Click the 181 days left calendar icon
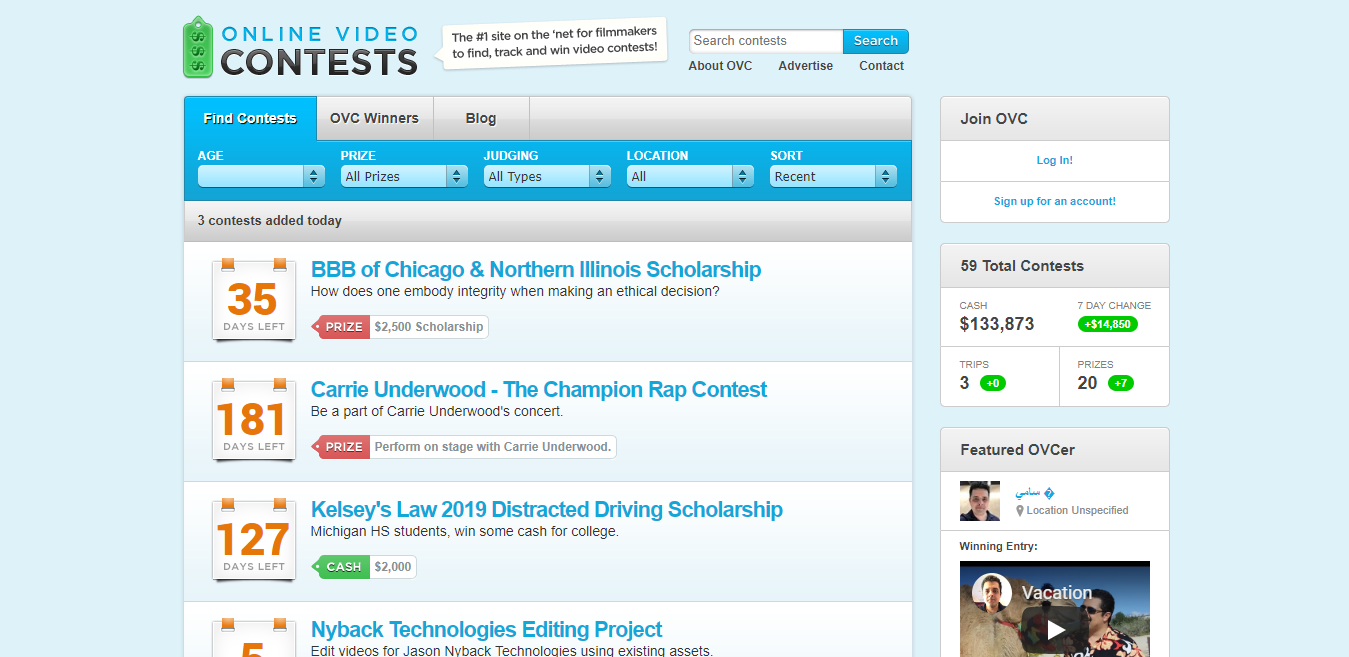 click(253, 420)
